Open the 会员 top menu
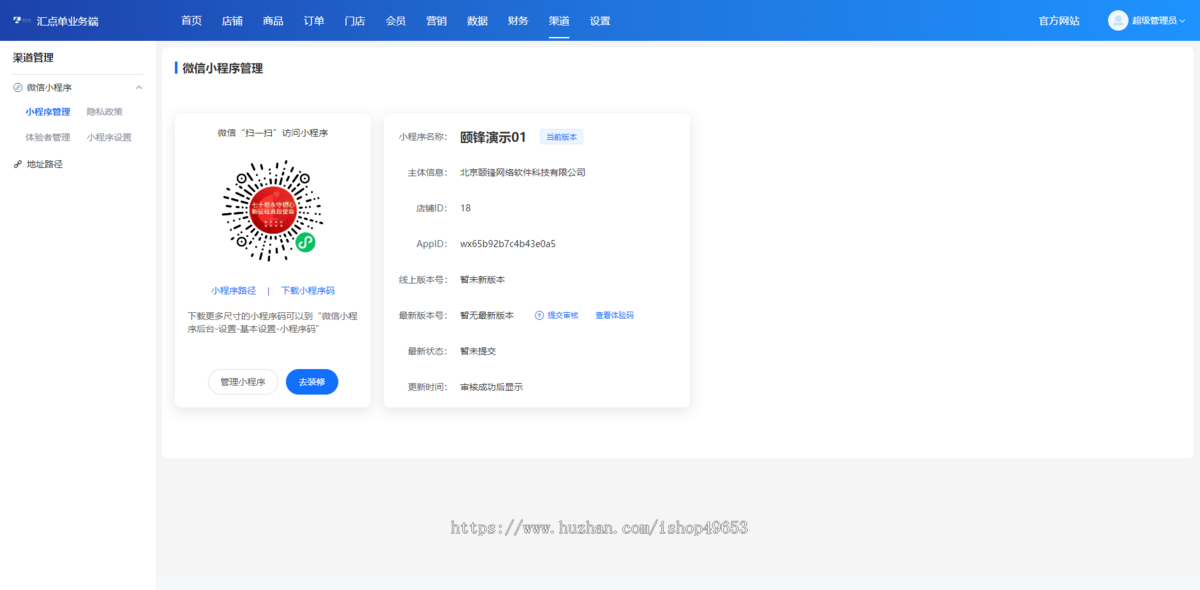 (x=396, y=20)
